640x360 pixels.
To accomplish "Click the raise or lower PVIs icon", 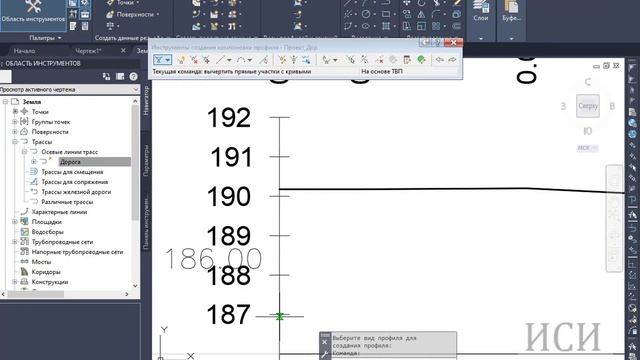I will click(x=293, y=60).
